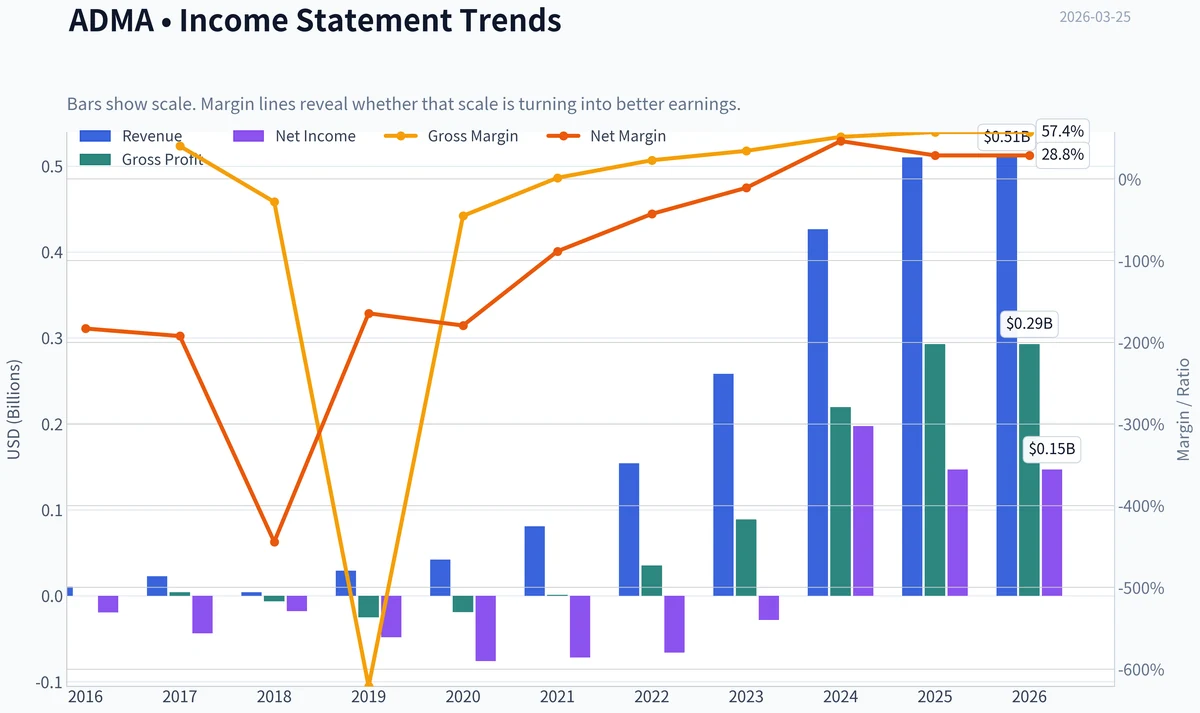Click the purple Net Income legend swatch
1200x713 pixels.
pyautogui.click(x=248, y=136)
